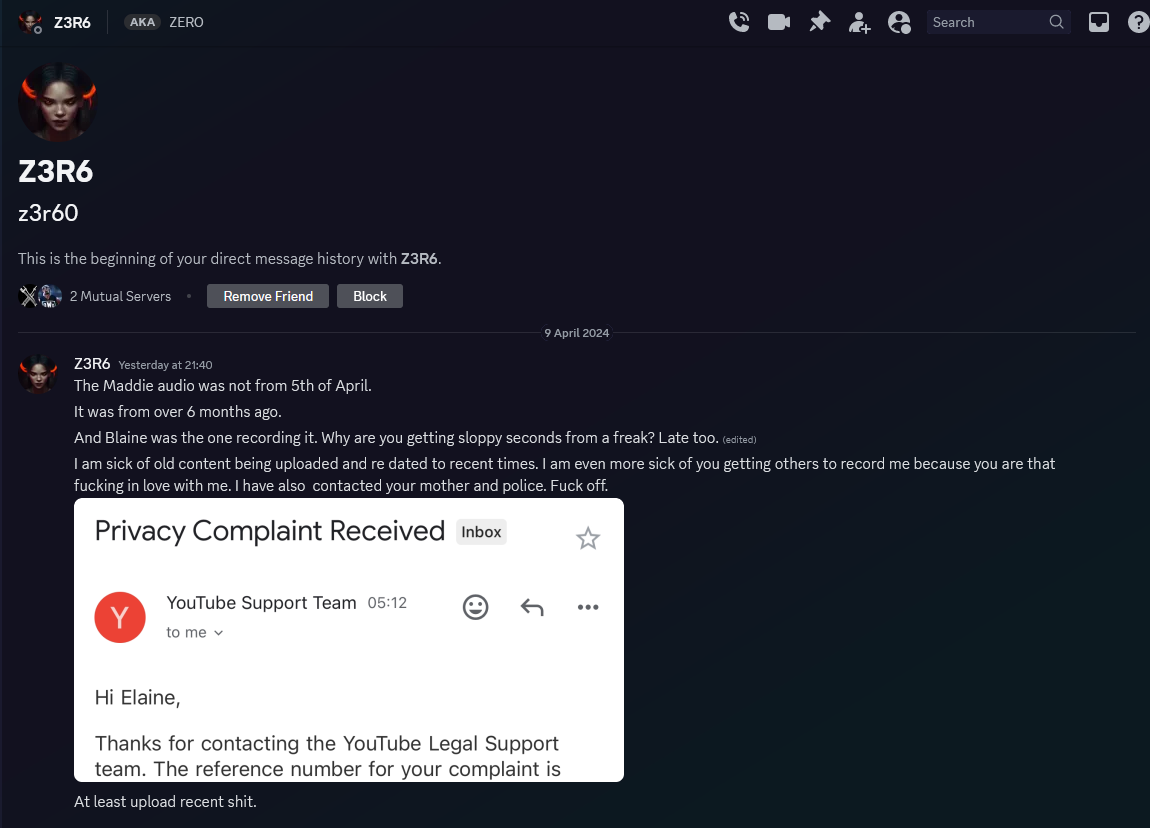Click the second mutual server icon
Viewport: 1150px width, 828px height.
(x=50, y=296)
